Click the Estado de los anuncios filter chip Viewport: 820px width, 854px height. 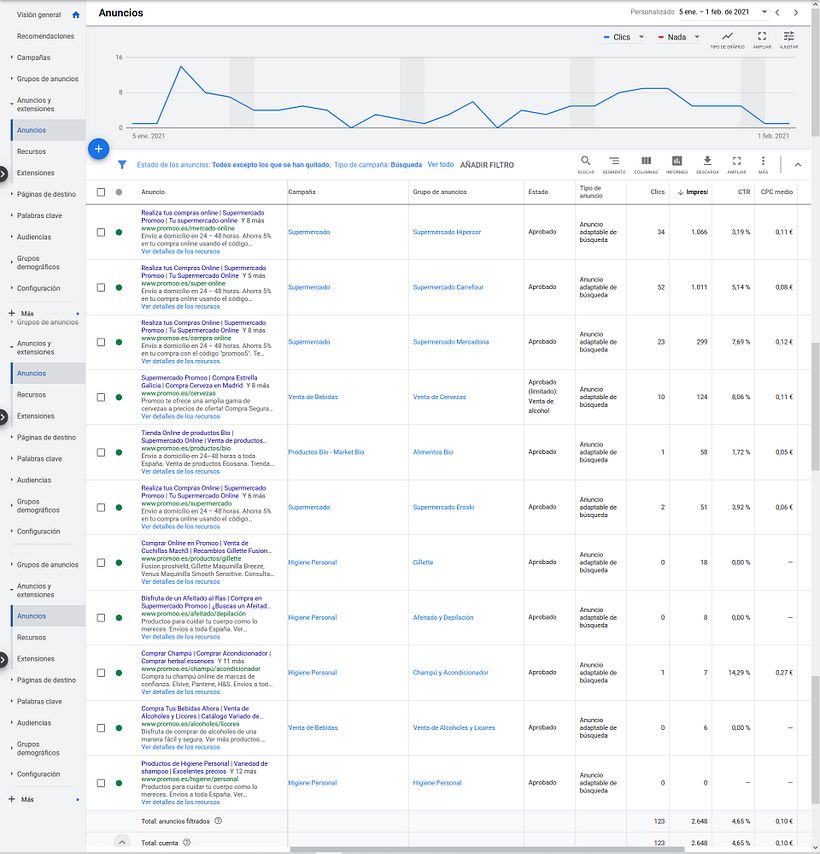pyautogui.click(x=233, y=165)
